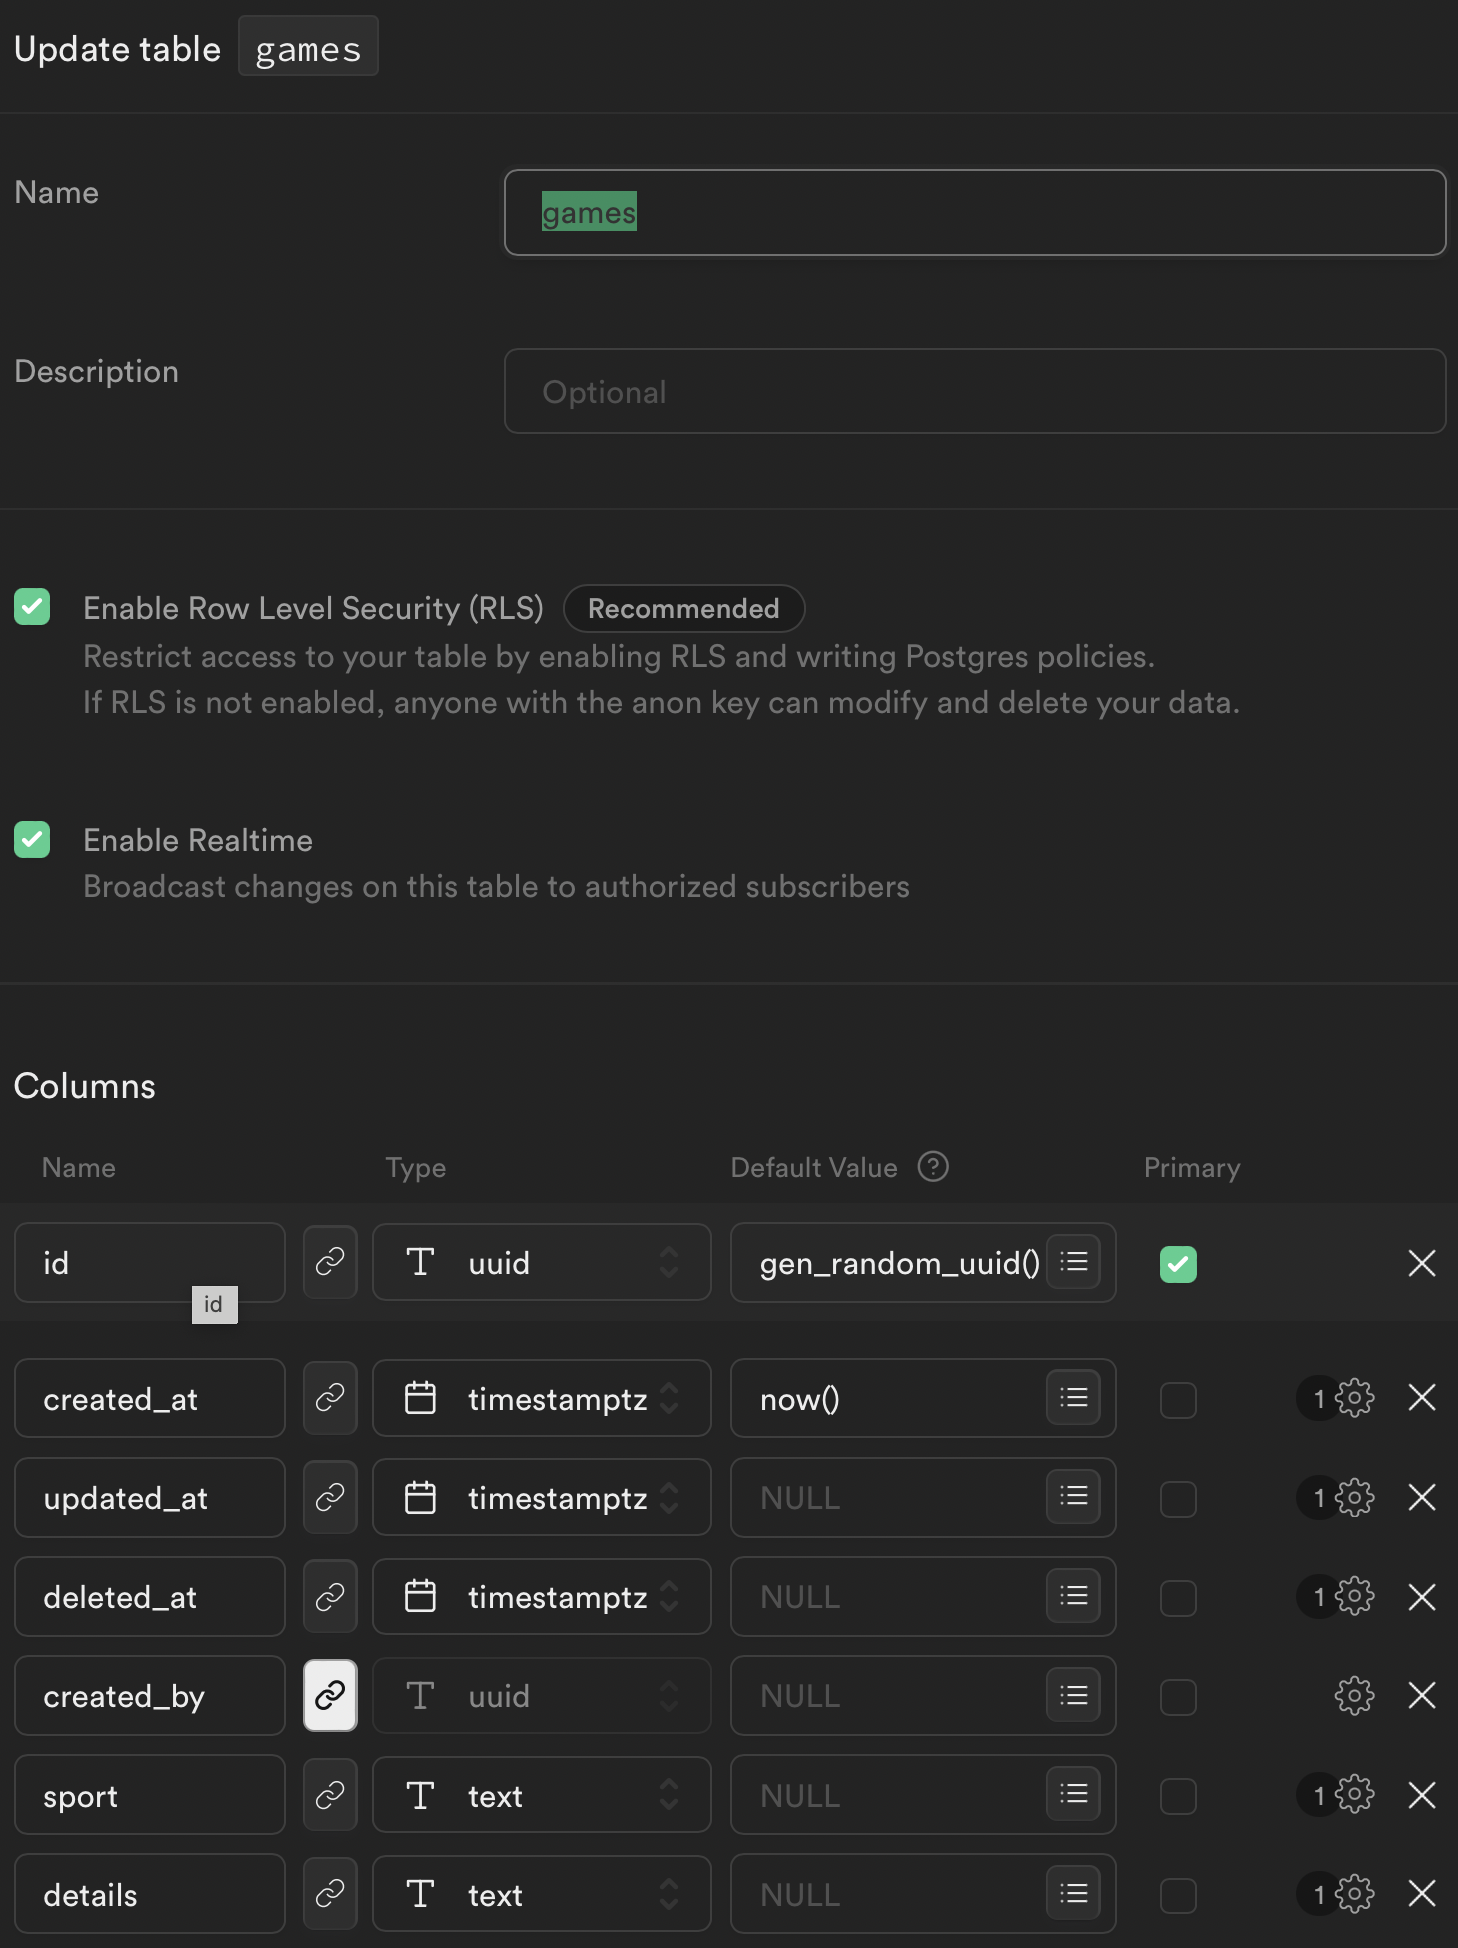Toggle the Enable Realtime checkbox
Viewport: 1458px width, 1948px height.
tap(32, 840)
